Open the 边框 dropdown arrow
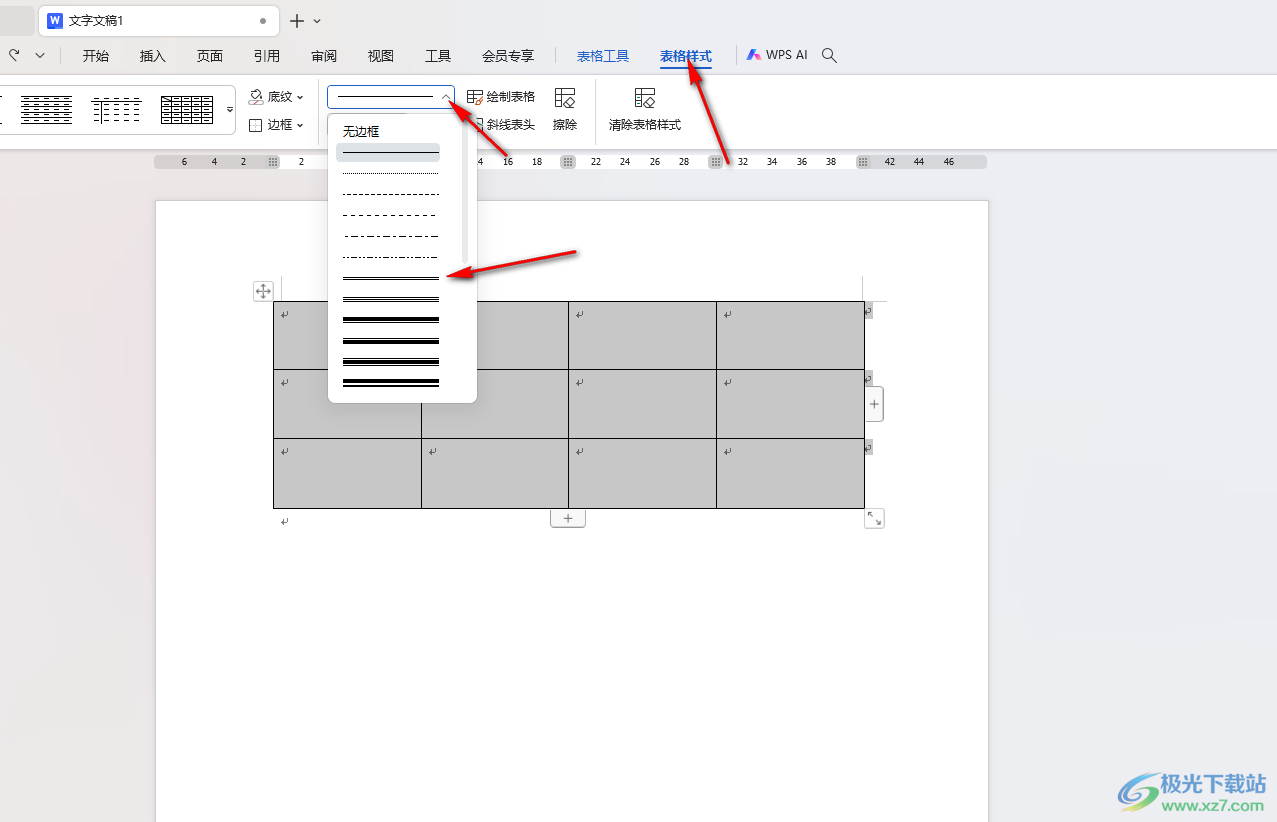 300,126
